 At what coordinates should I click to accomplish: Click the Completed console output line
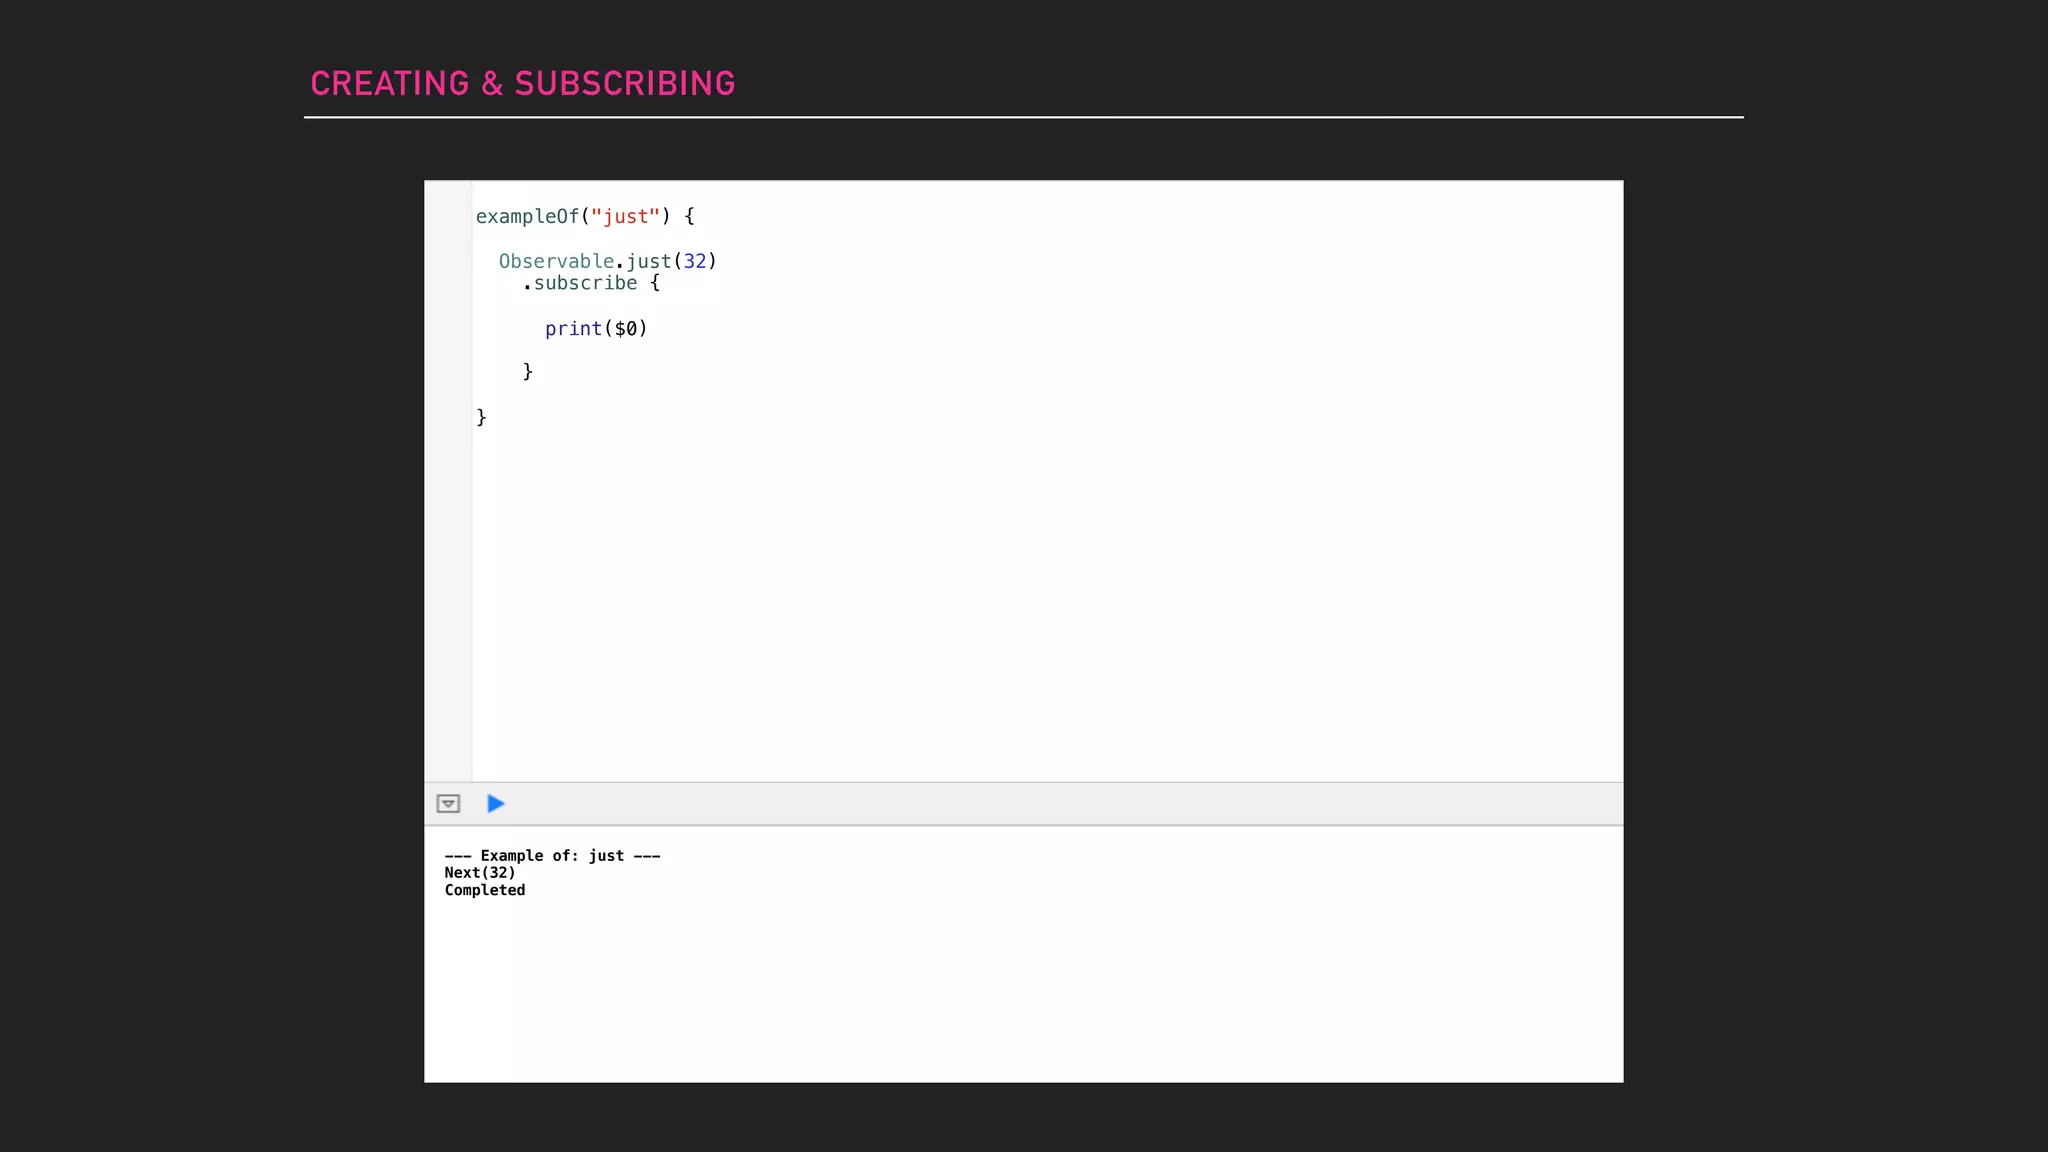[485, 891]
